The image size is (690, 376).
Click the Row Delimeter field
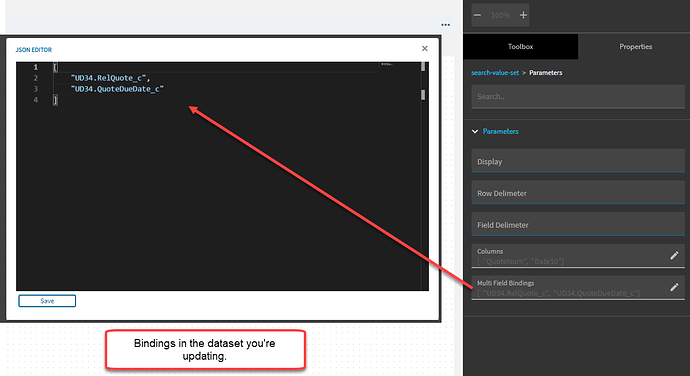coord(578,192)
